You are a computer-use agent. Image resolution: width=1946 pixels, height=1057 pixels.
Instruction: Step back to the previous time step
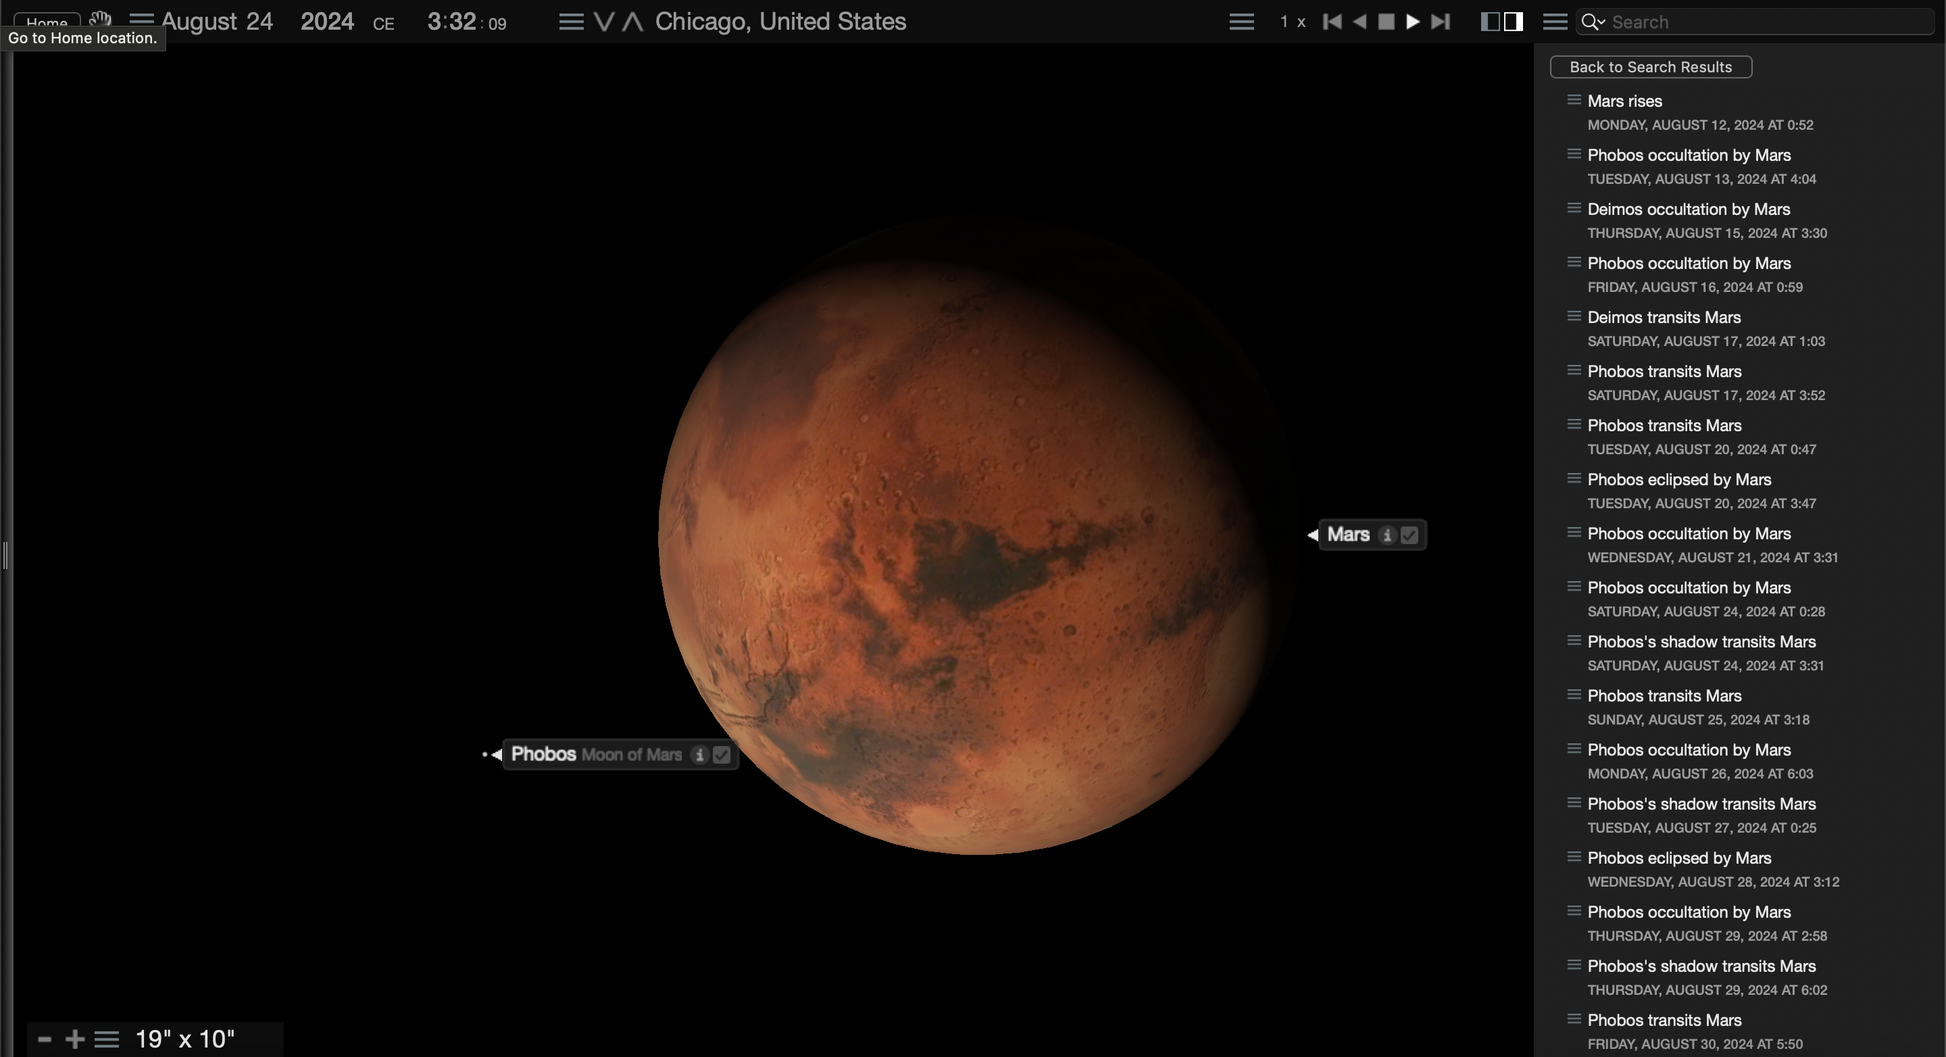point(1332,21)
